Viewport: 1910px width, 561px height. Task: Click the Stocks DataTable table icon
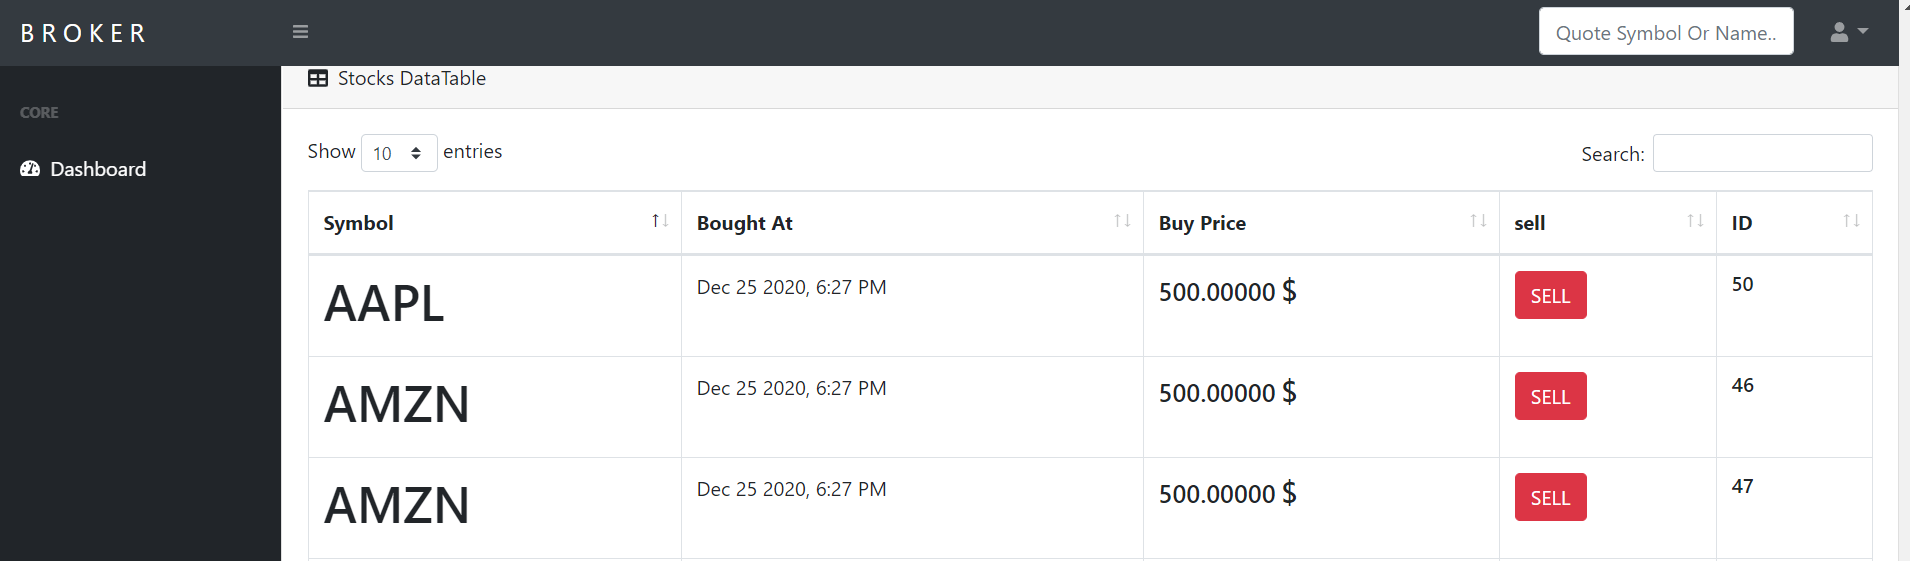click(x=318, y=78)
